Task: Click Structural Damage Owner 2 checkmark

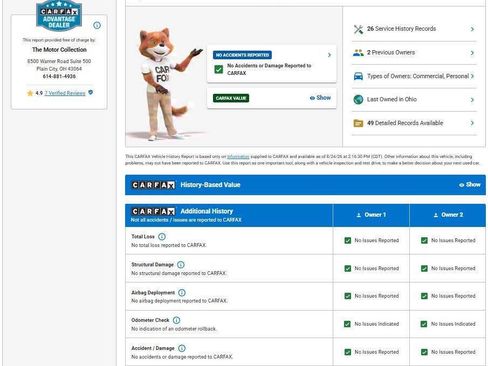Action: (424, 269)
